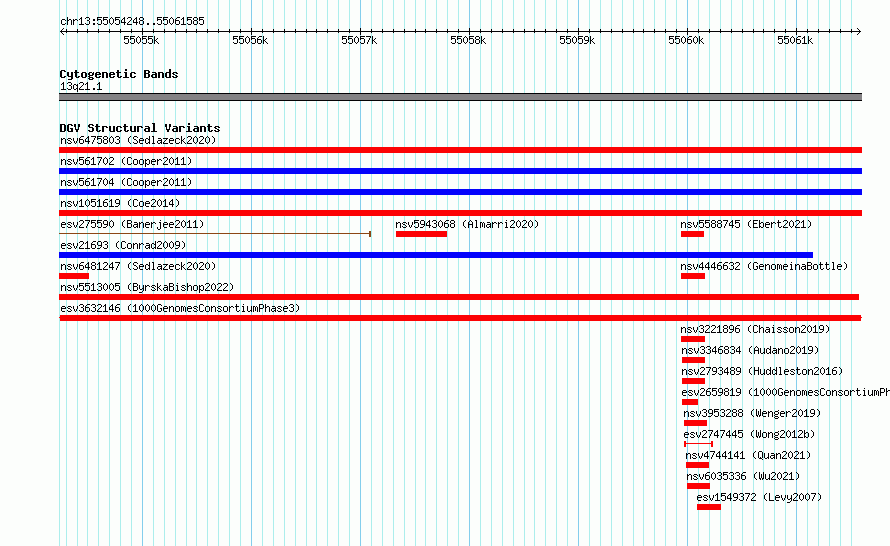
Task: Open the nsv5588745 (Ebert2021) label
Action: point(746,224)
